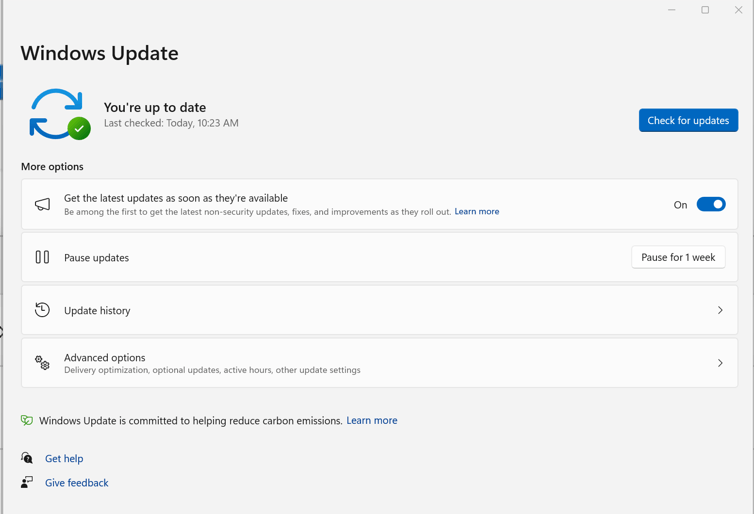The width and height of the screenshot is (754, 514).
Task: Click the Pause updates label
Action: (96, 258)
